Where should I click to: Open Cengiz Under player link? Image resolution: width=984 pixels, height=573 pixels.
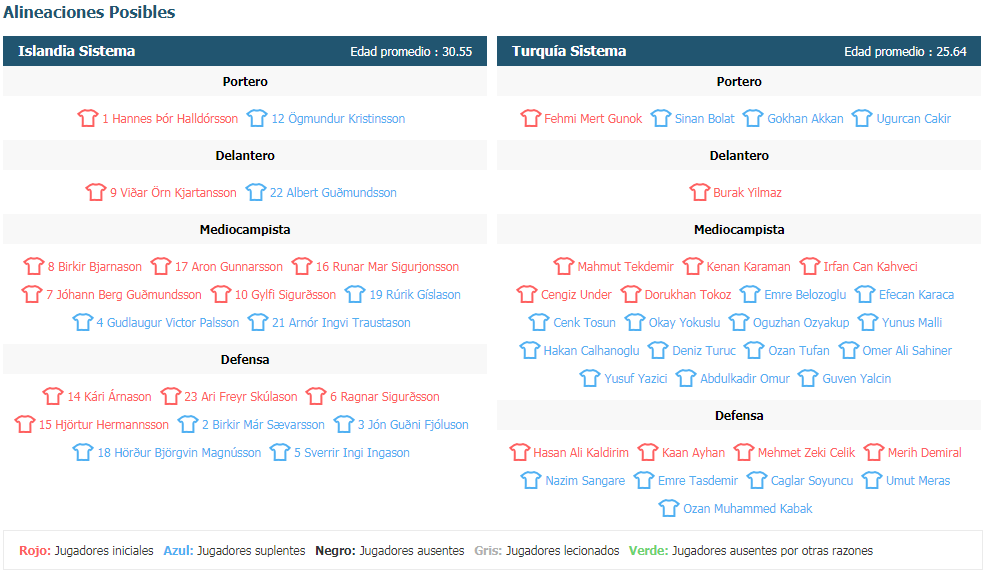click(576, 294)
